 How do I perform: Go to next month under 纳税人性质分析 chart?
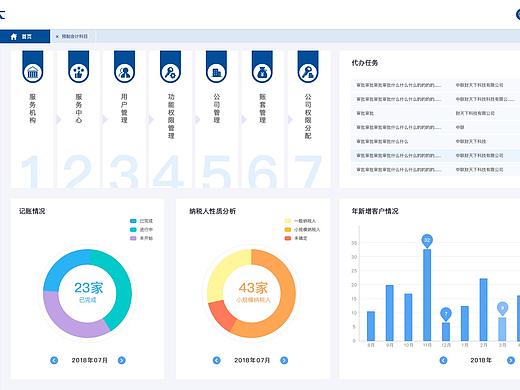(x=284, y=360)
